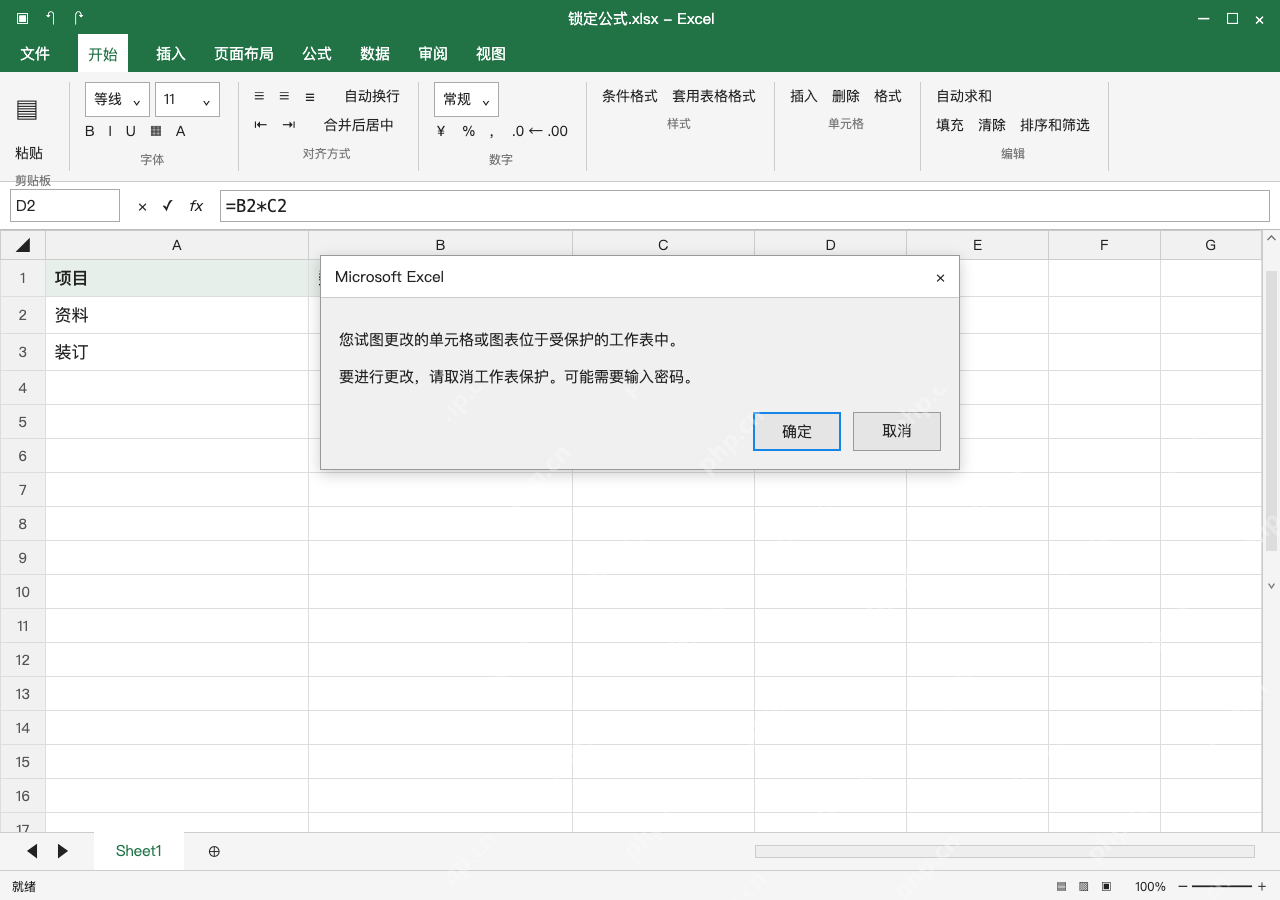Click the 自动求和 button
Viewport: 1280px width, 900px height.
(x=964, y=96)
